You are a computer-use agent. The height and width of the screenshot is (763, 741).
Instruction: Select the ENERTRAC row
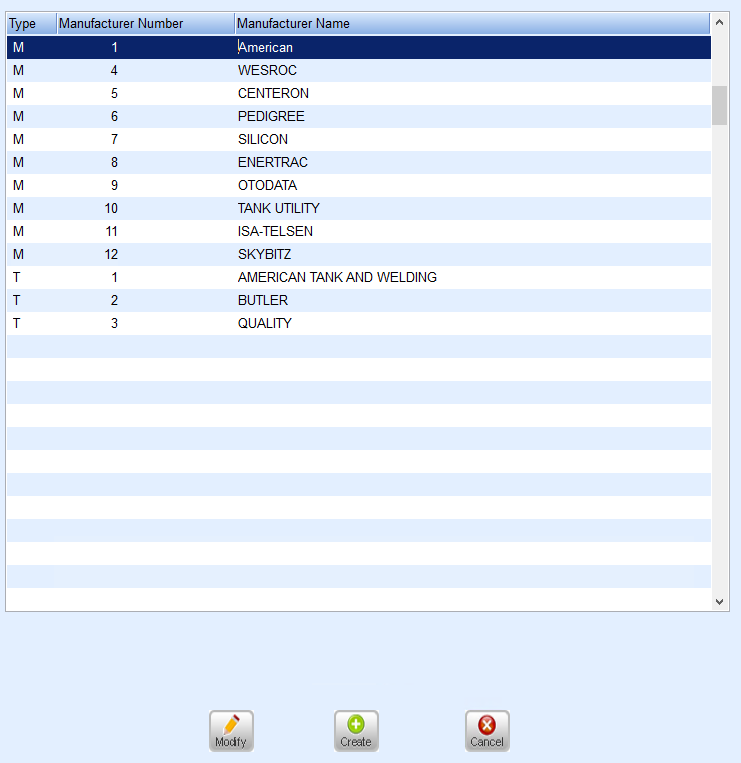point(359,163)
